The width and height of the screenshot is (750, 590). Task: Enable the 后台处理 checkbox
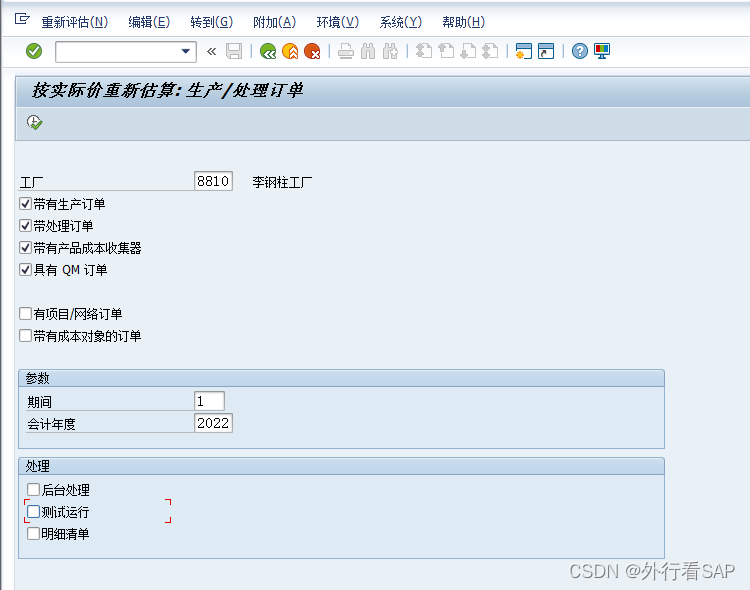33,490
